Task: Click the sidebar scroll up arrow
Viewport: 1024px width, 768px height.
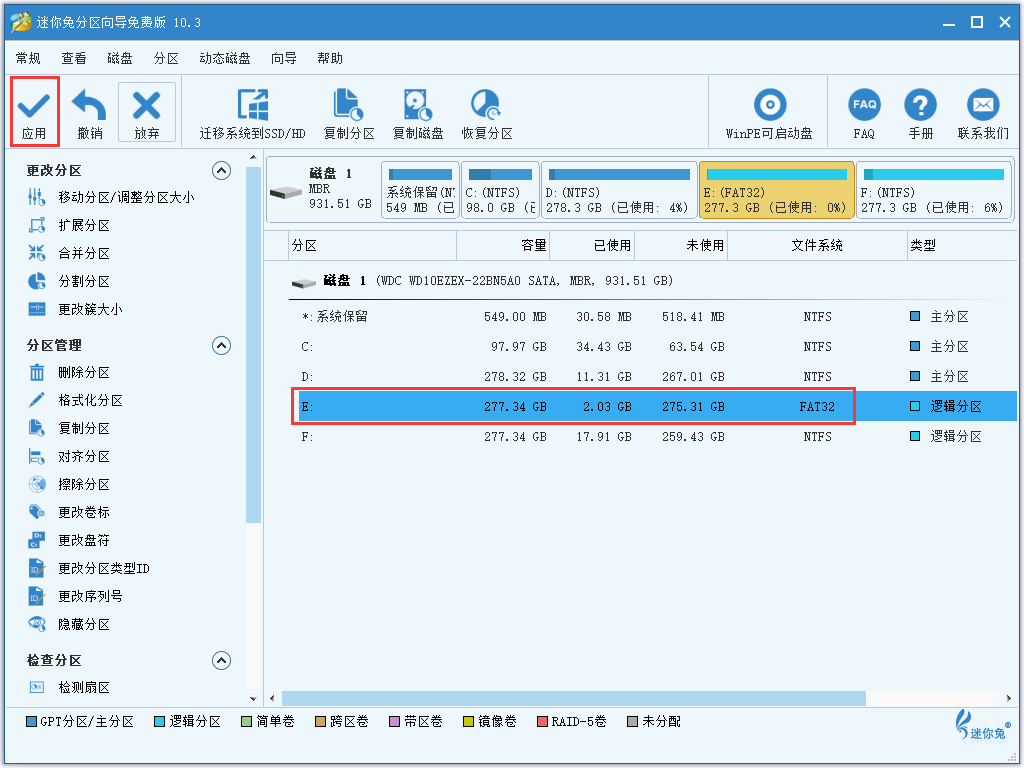Action: pyautogui.click(x=253, y=157)
